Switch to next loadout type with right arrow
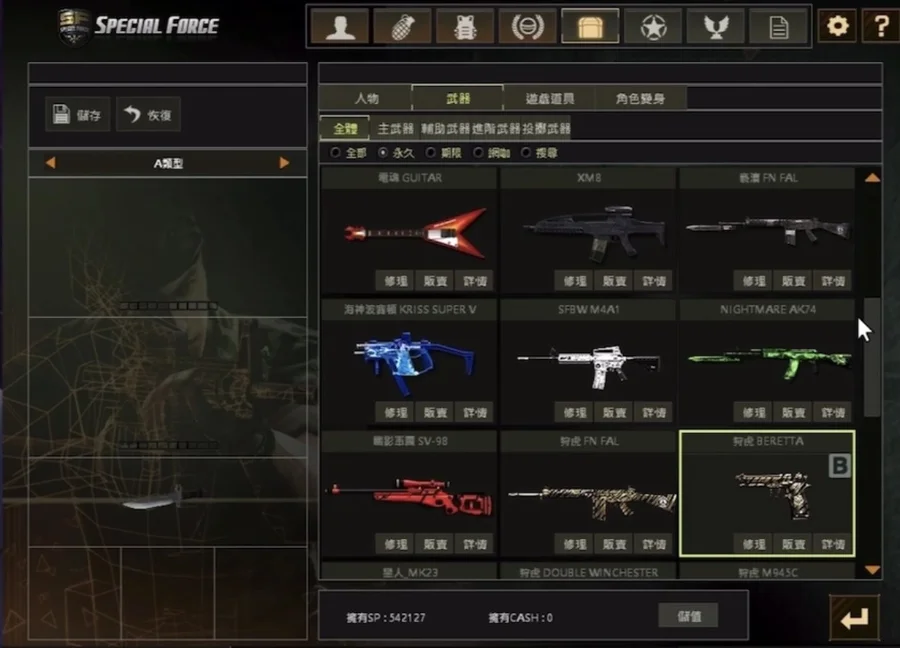The height and width of the screenshot is (648, 900). [x=284, y=163]
